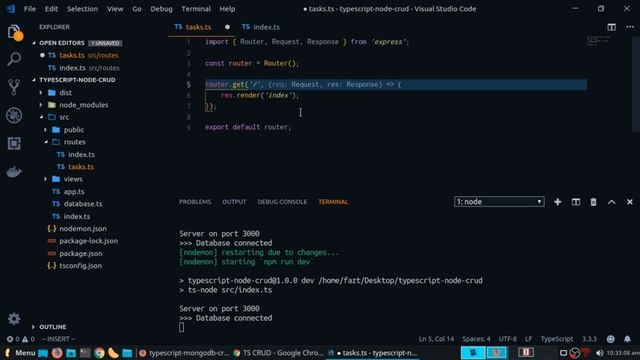Open app.ts in the file tree

click(73, 191)
